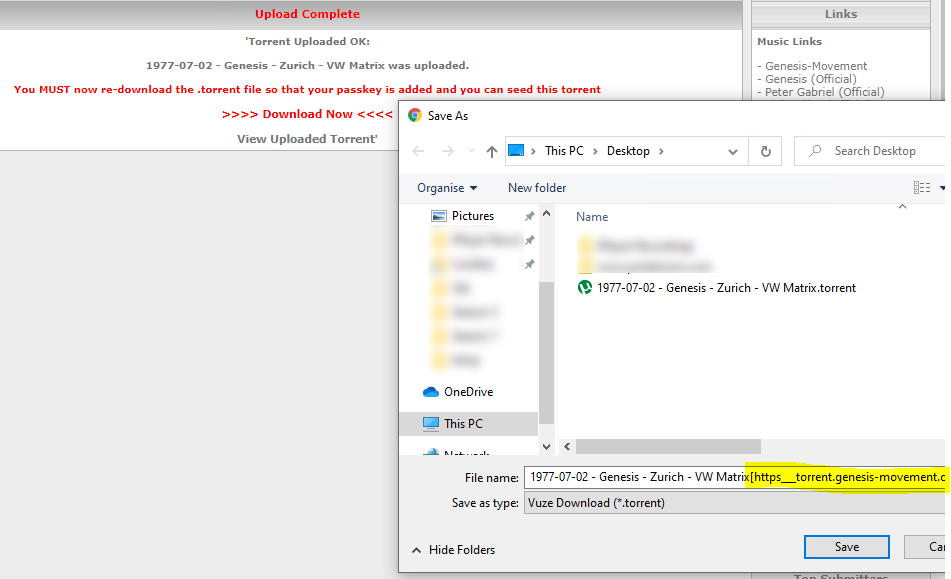Click the horizontal scrollbar in file list
951x579 pixels.
(668, 447)
